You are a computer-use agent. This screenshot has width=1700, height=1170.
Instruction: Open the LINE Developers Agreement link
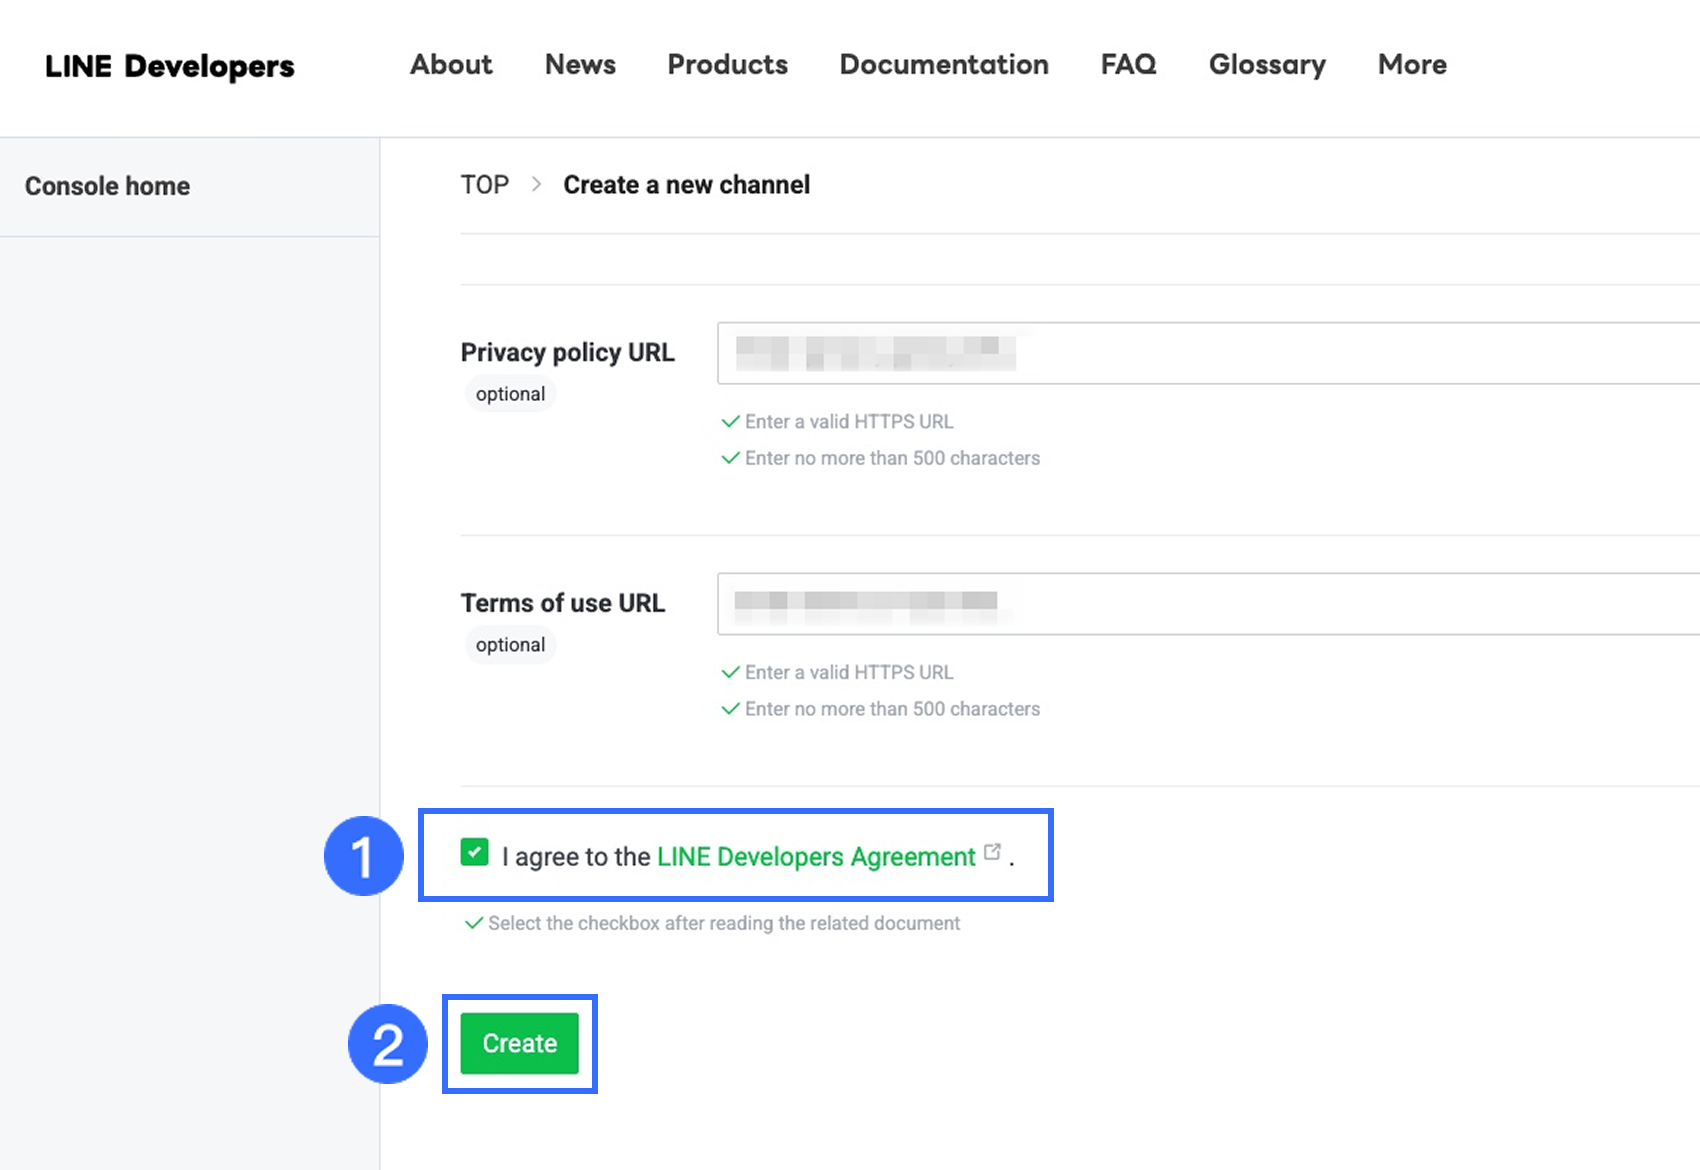pyautogui.click(x=815, y=857)
